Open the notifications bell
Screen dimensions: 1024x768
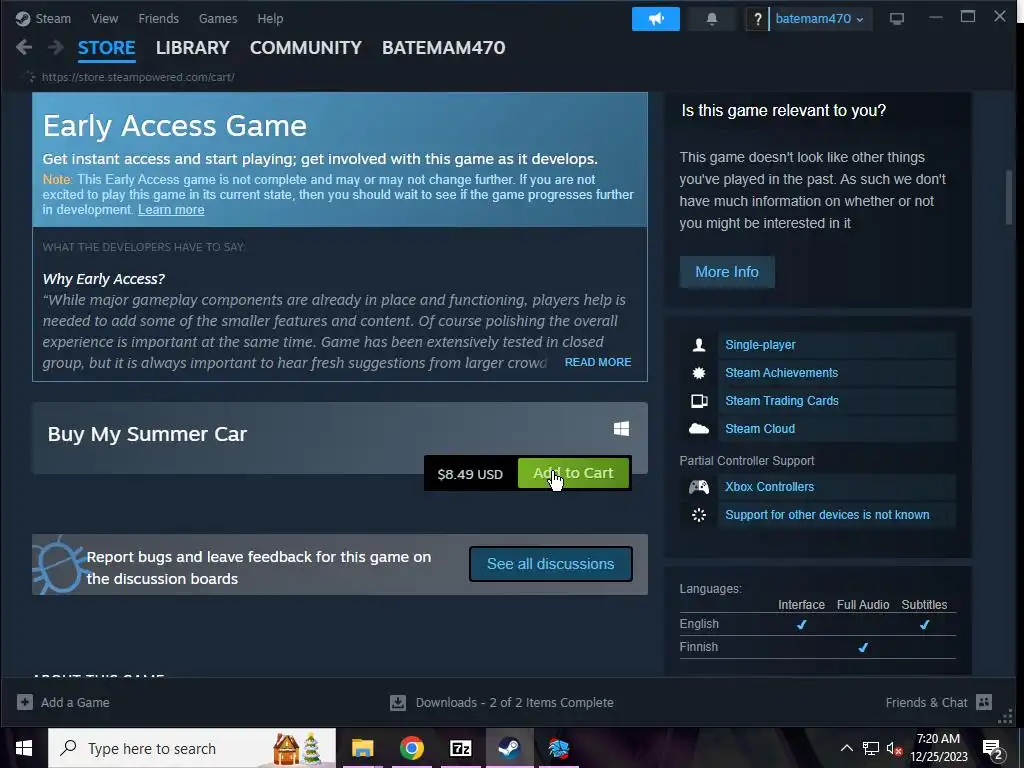(712, 19)
